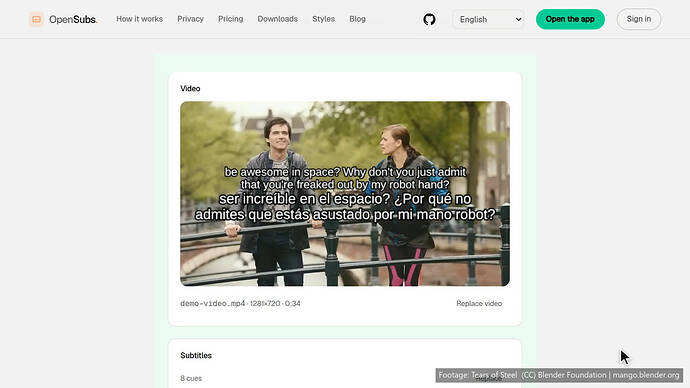The width and height of the screenshot is (690, 388).
Task: Open the How it works page
Action: (139, 19)
